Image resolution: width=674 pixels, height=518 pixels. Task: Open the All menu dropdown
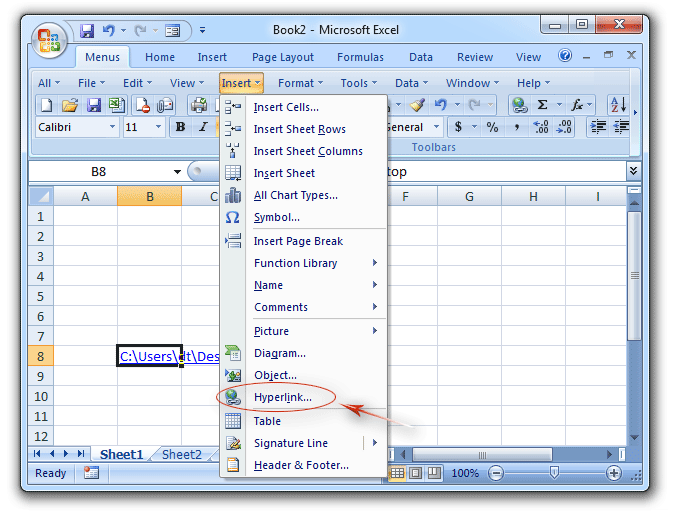pos(49,83)
